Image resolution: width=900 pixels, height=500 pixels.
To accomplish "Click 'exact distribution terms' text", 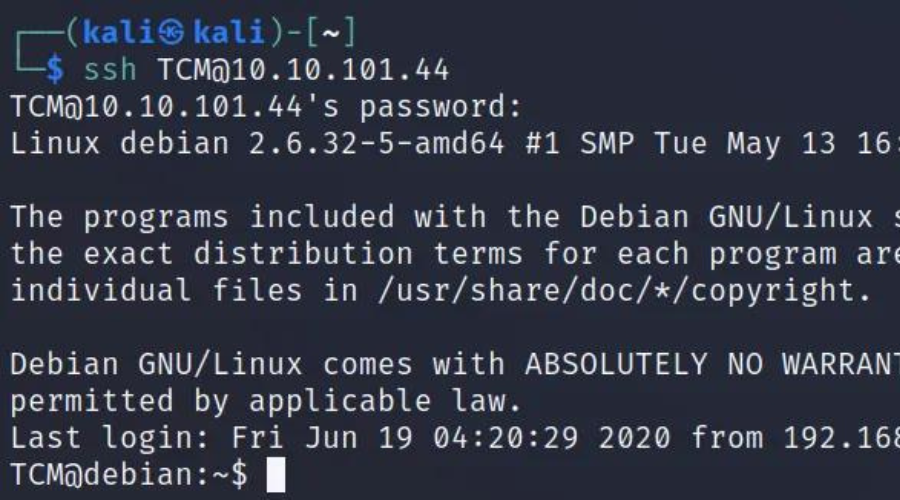I will 303,254.
